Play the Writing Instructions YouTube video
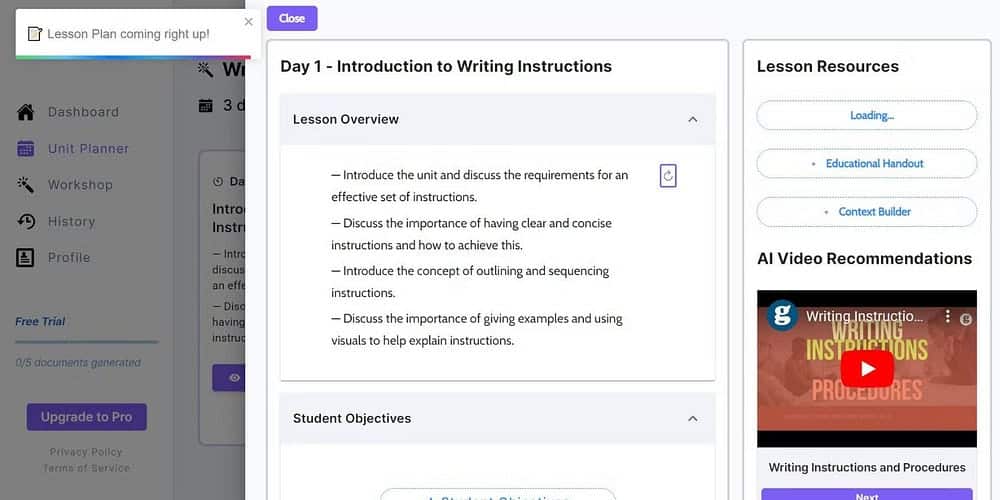Image resolution: width=1000 pixels, height=500 pixels. pos(866,368)
